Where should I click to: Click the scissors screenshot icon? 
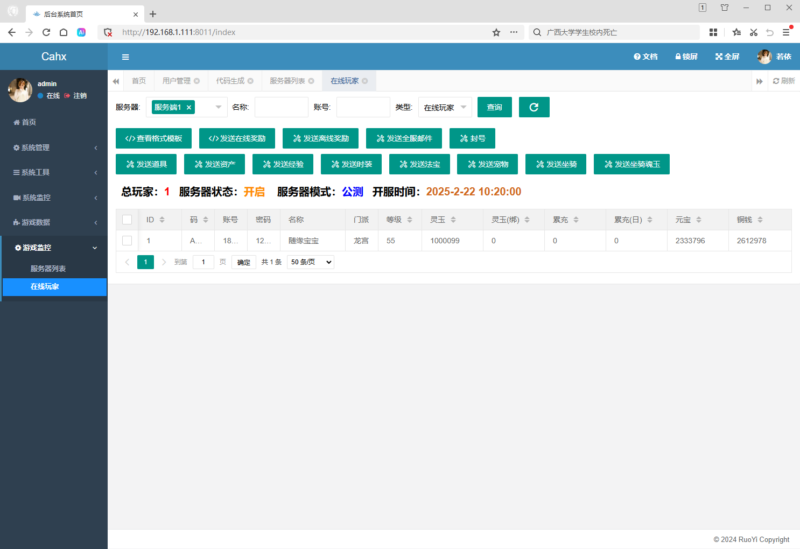pos(754,32)
